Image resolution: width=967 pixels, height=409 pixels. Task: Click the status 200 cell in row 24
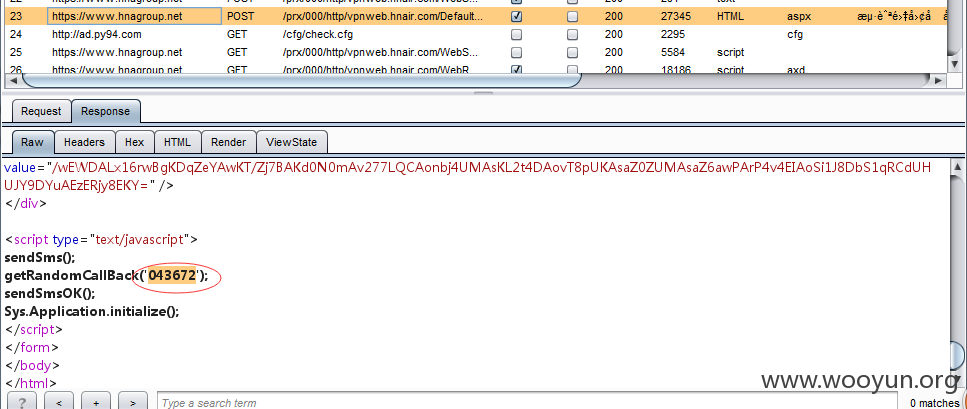tap(614, 35)
